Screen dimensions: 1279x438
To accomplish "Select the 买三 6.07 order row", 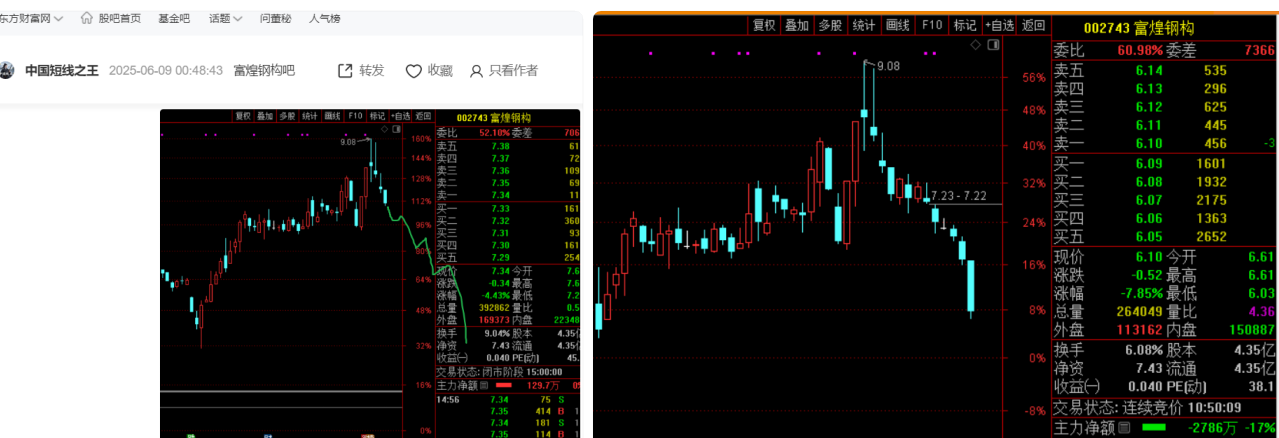I will pyautogui.click(x=1165, y=199).
